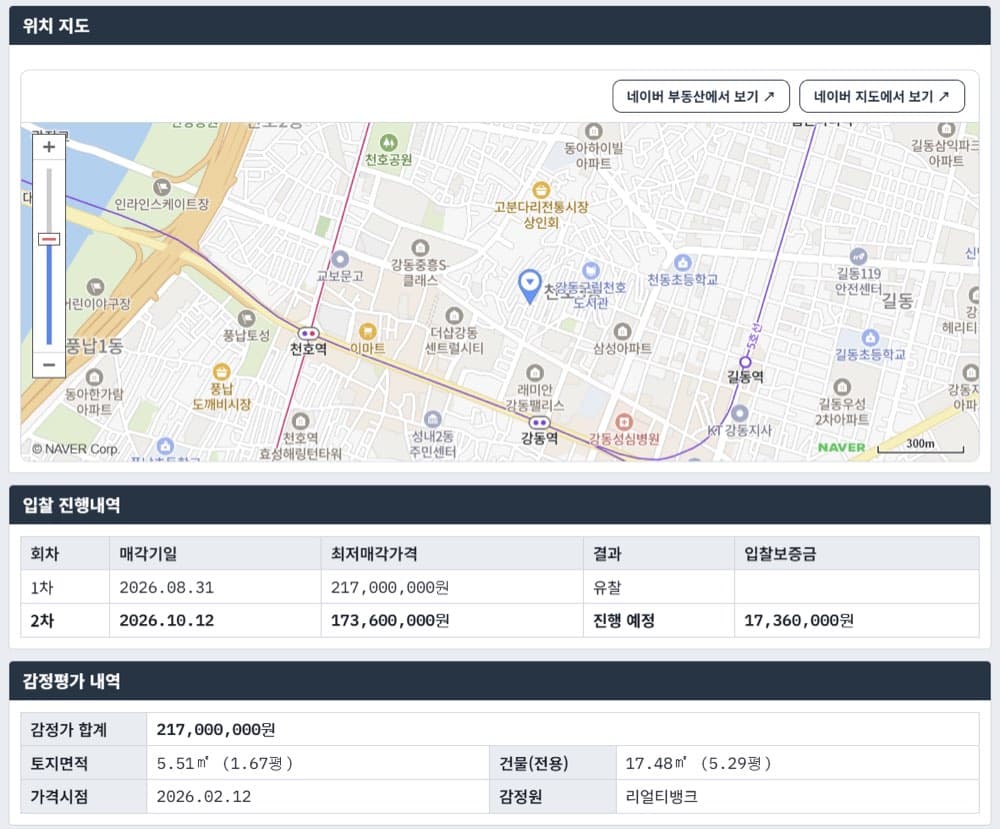
Task: Click building area 17.48㎡ (5.29평)
Action: (x=698, y=763)
